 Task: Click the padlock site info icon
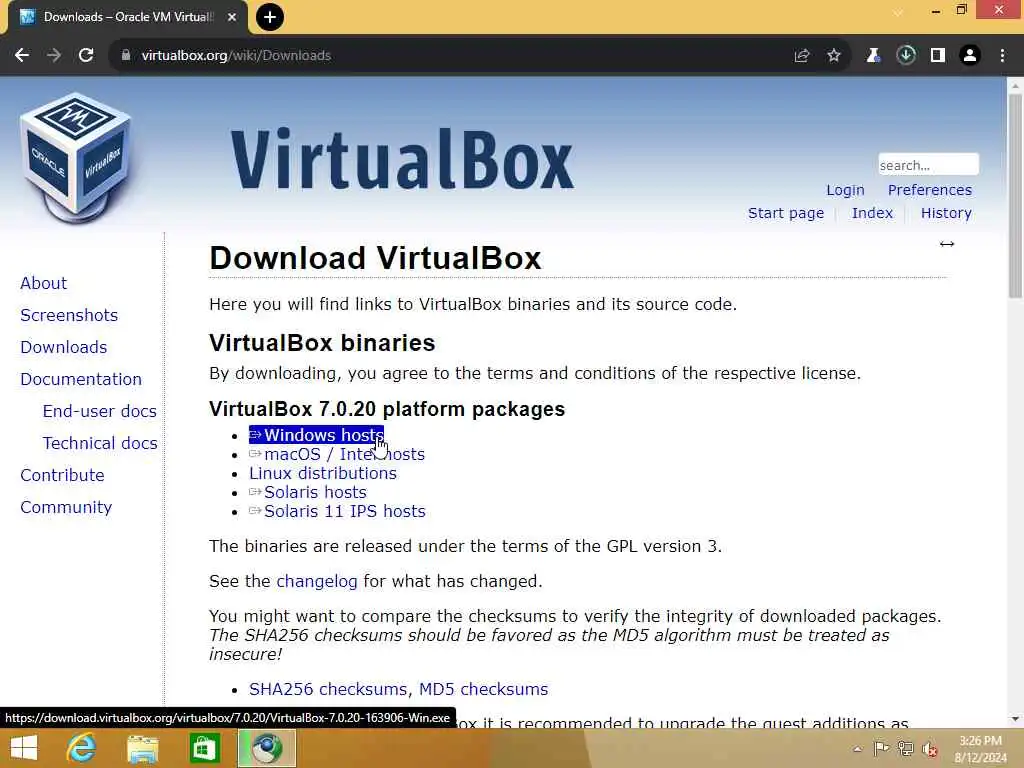126,56
